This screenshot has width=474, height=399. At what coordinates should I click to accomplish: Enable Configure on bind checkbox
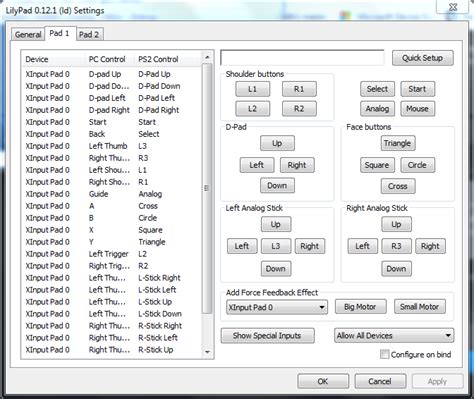click(x=384, y=354)
